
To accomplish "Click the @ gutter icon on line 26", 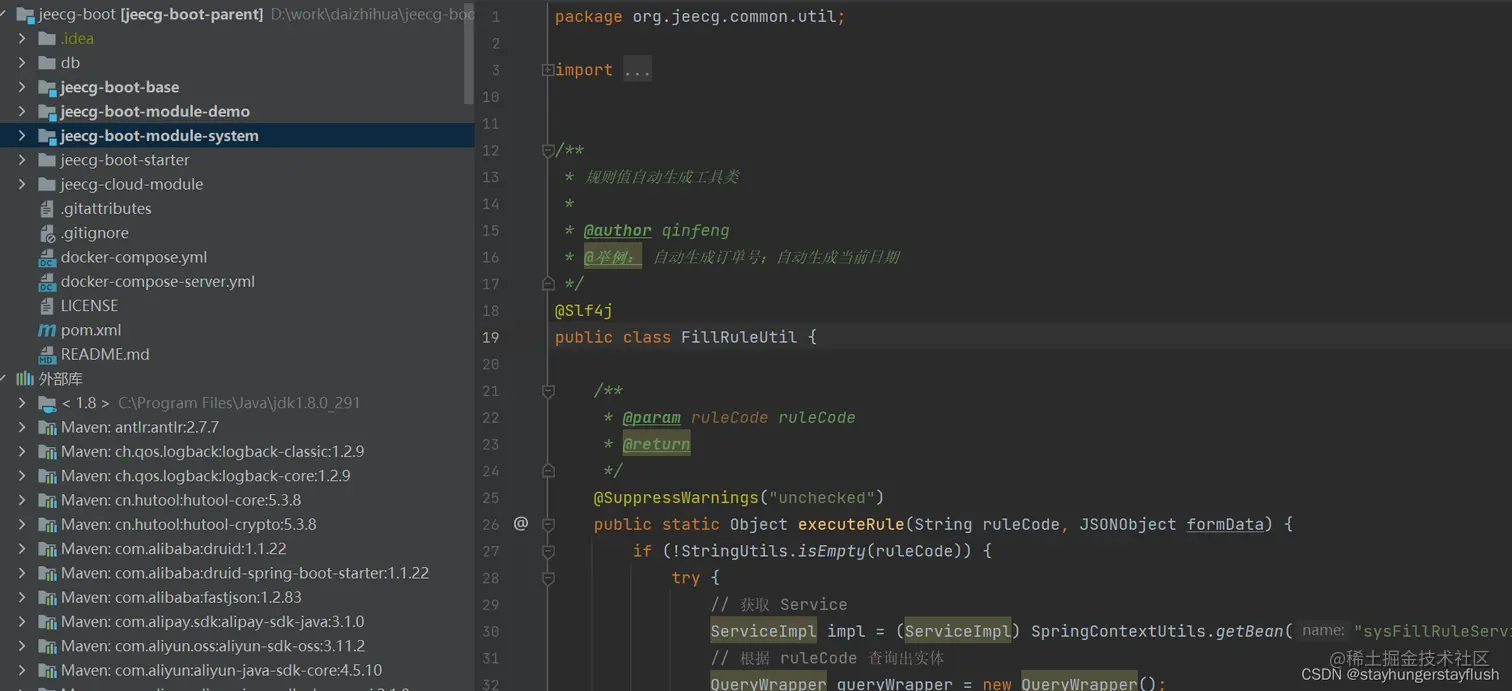I will click(x=521, y=523).
